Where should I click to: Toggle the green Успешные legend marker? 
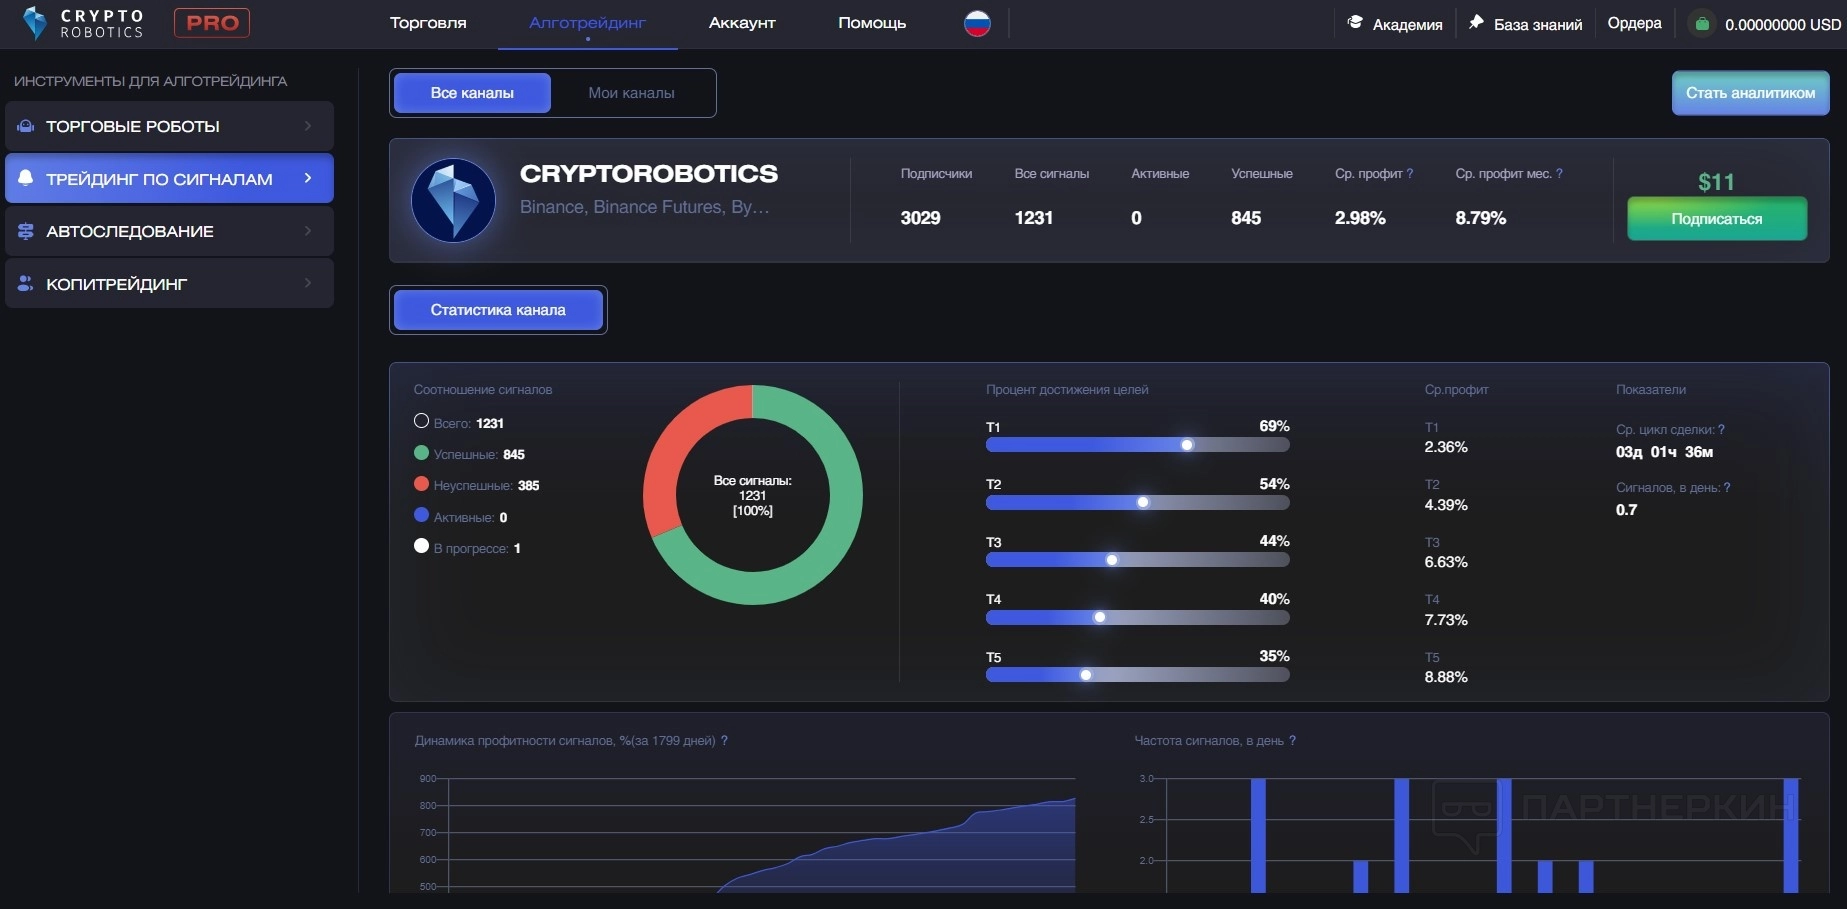[x=421, y=453]
